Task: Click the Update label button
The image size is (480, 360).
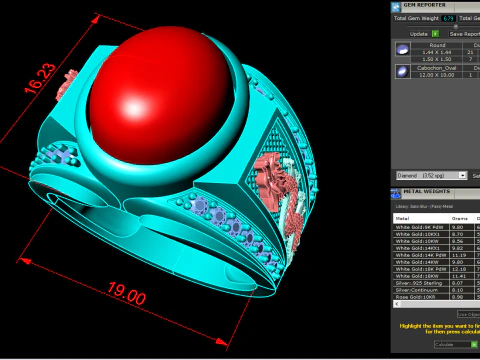Action: tap(419, 34)
